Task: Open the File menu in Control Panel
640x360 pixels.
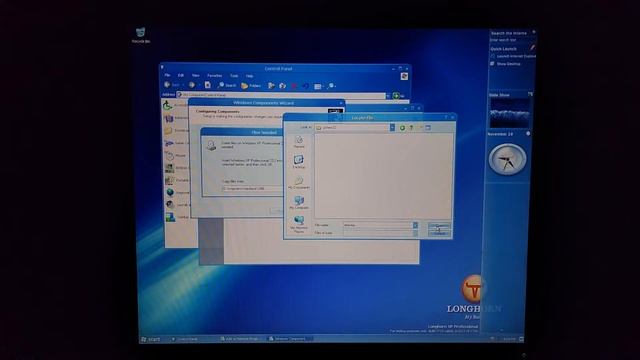Action: (x=167, y=76)
